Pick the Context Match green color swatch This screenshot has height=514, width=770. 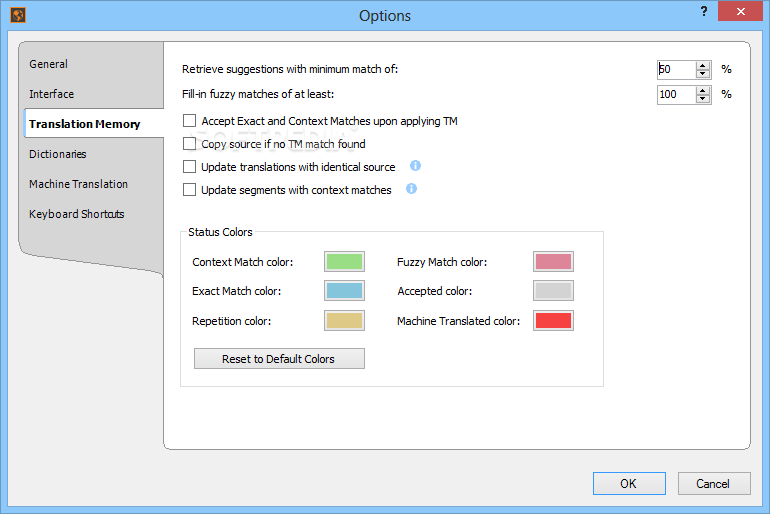(x=343, y=262)
